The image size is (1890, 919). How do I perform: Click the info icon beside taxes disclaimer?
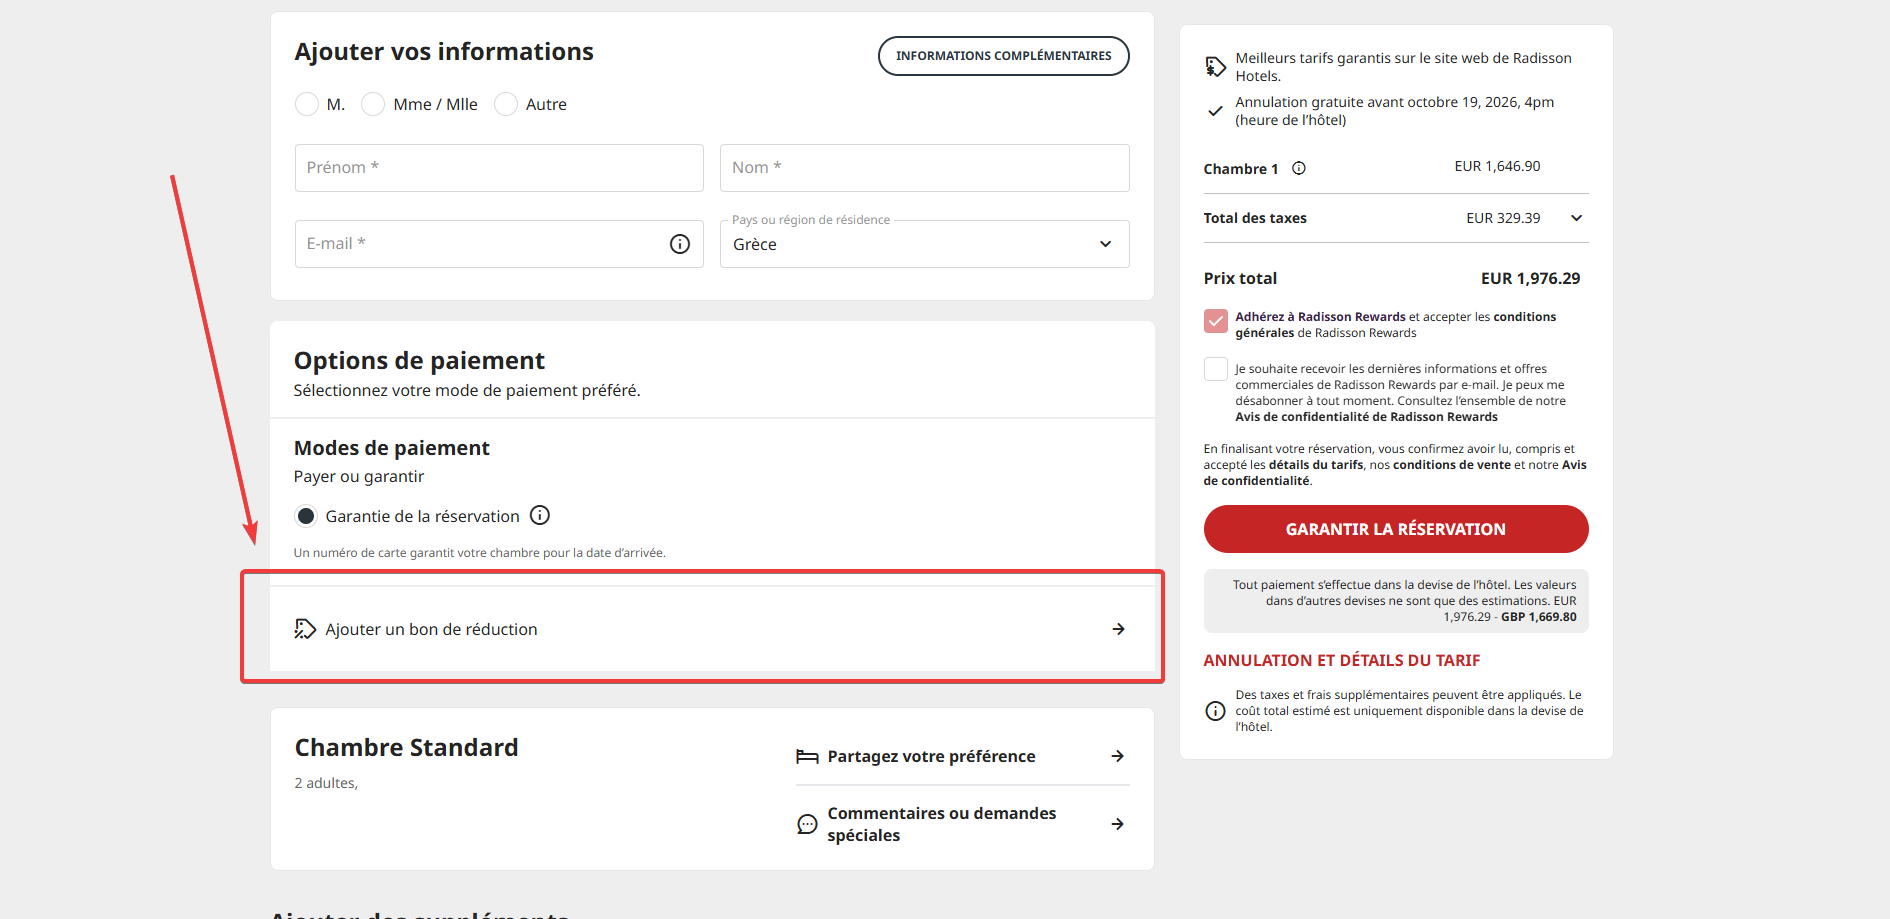[1215, 711]
